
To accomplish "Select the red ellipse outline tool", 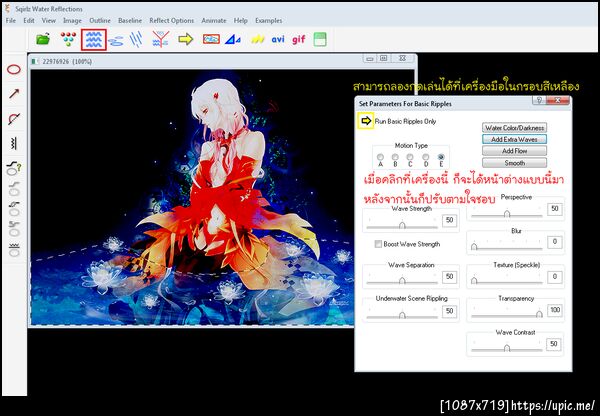I will pos(14,70).
